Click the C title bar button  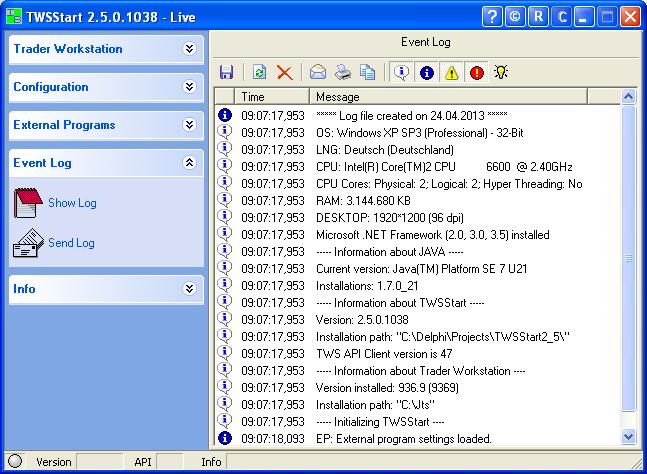pos(562,17)
